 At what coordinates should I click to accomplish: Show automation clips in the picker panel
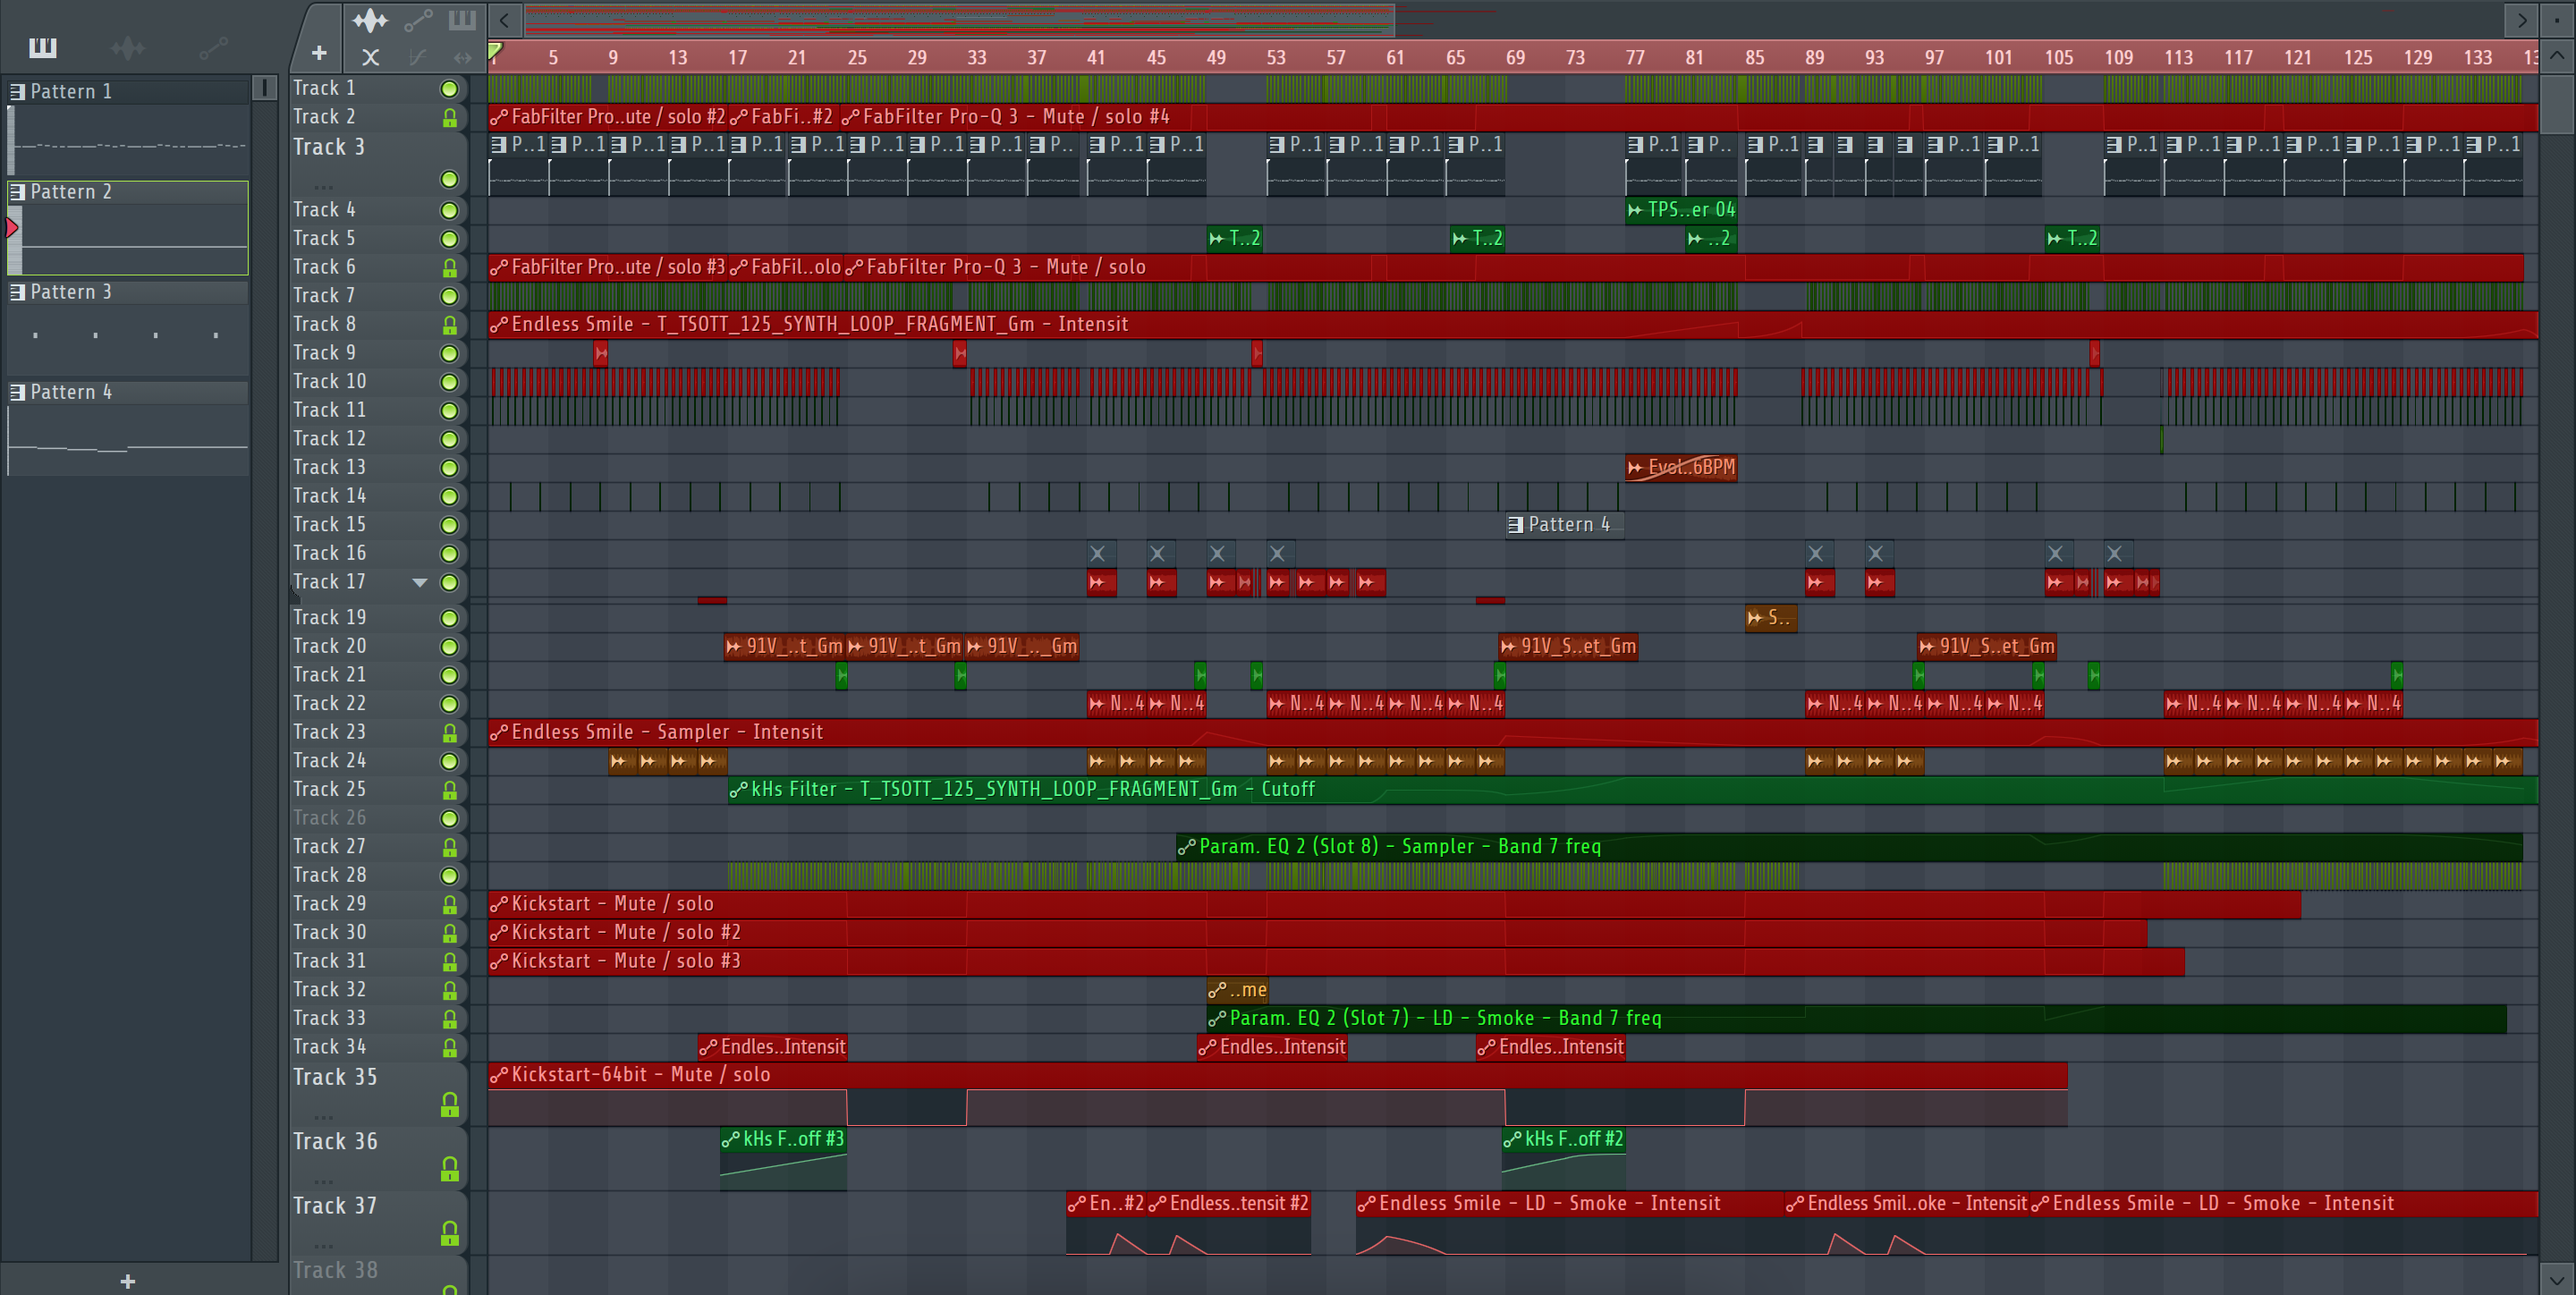pyautogui.click(x=212, y=47)
